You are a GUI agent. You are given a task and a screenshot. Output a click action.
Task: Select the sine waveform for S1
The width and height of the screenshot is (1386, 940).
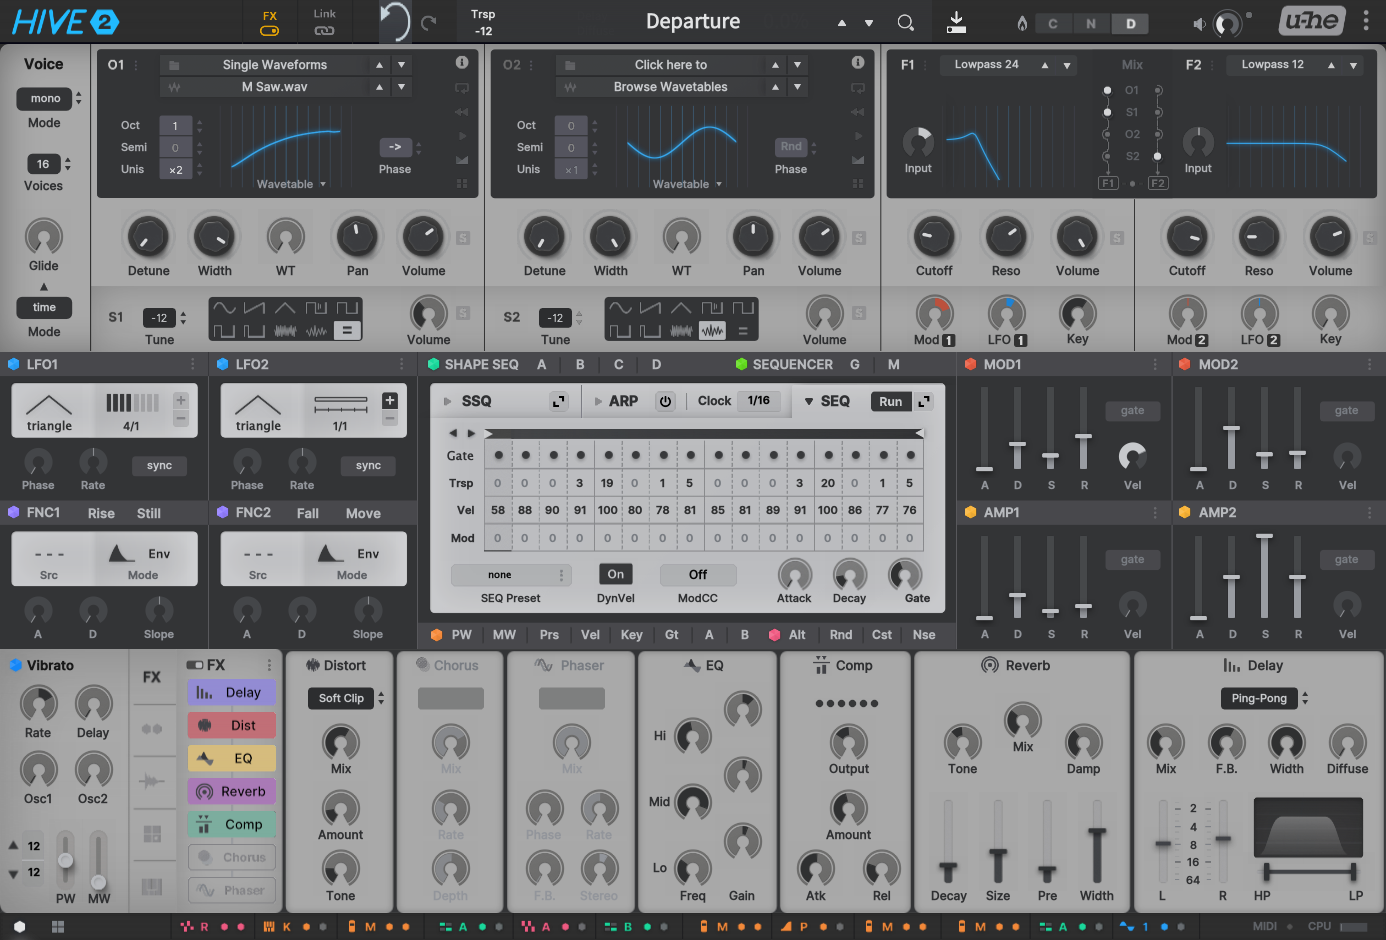pos(224,308)
